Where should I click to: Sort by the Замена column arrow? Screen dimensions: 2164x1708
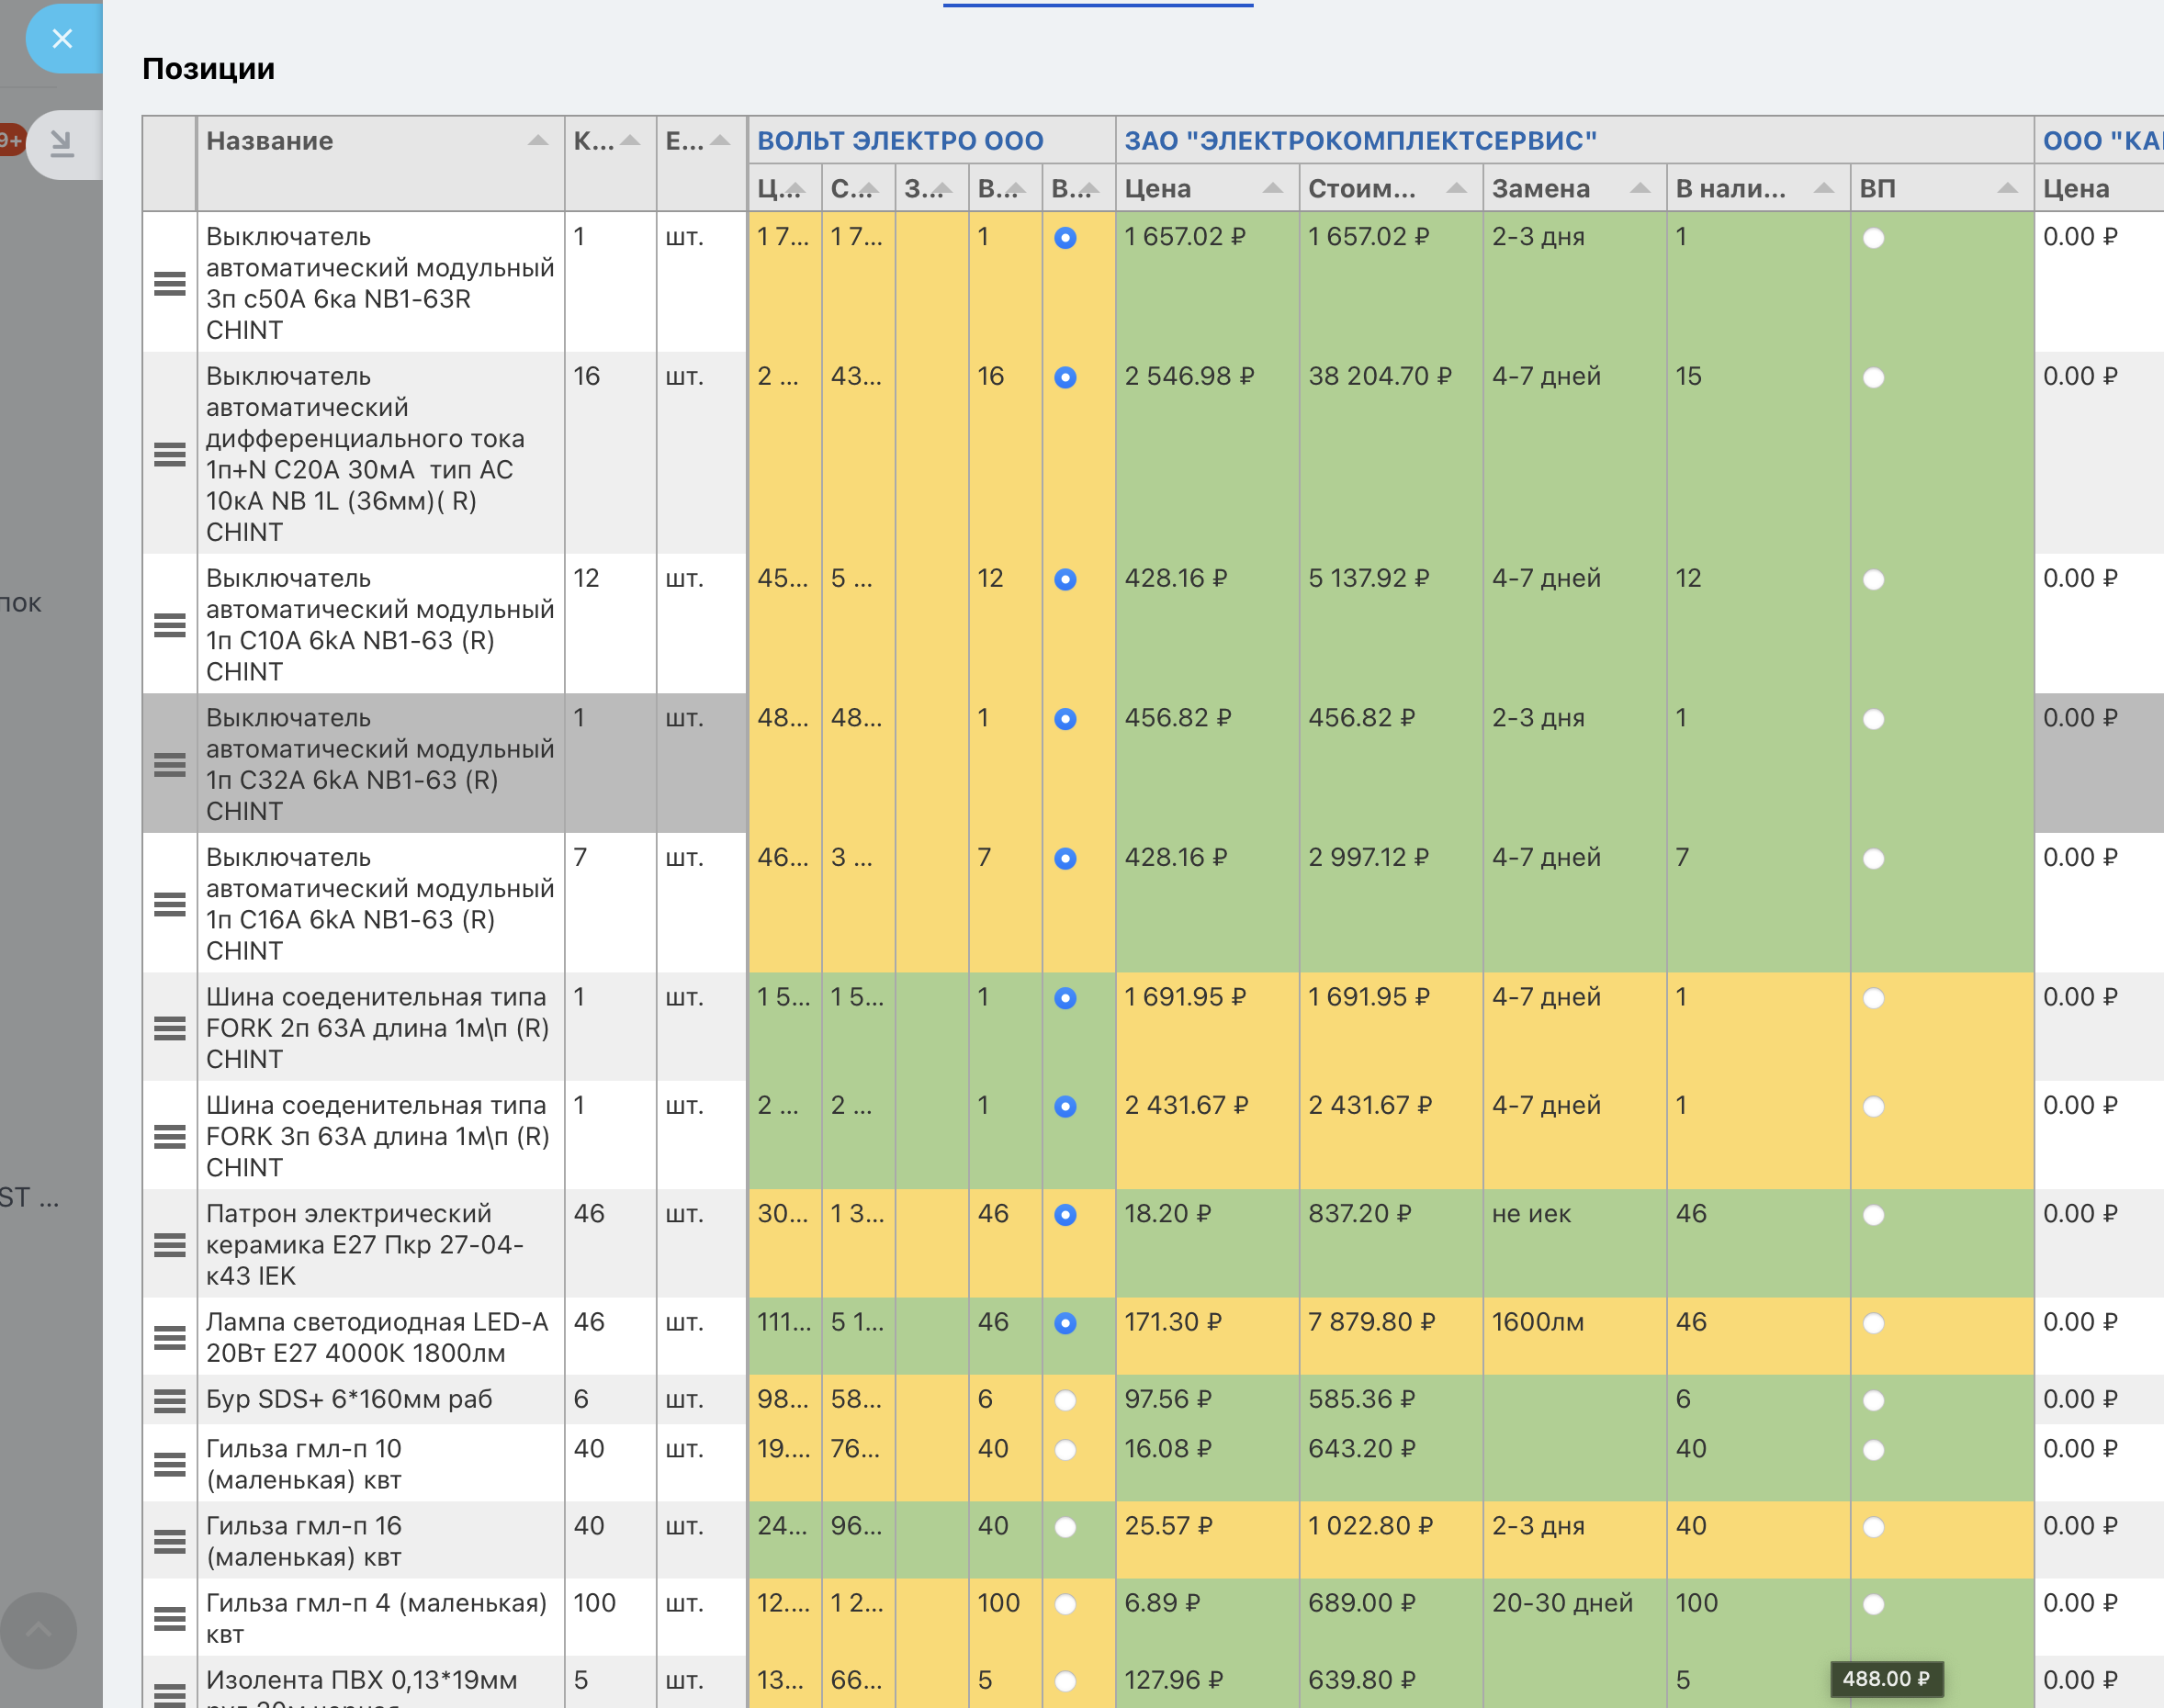coord(1640,189)
